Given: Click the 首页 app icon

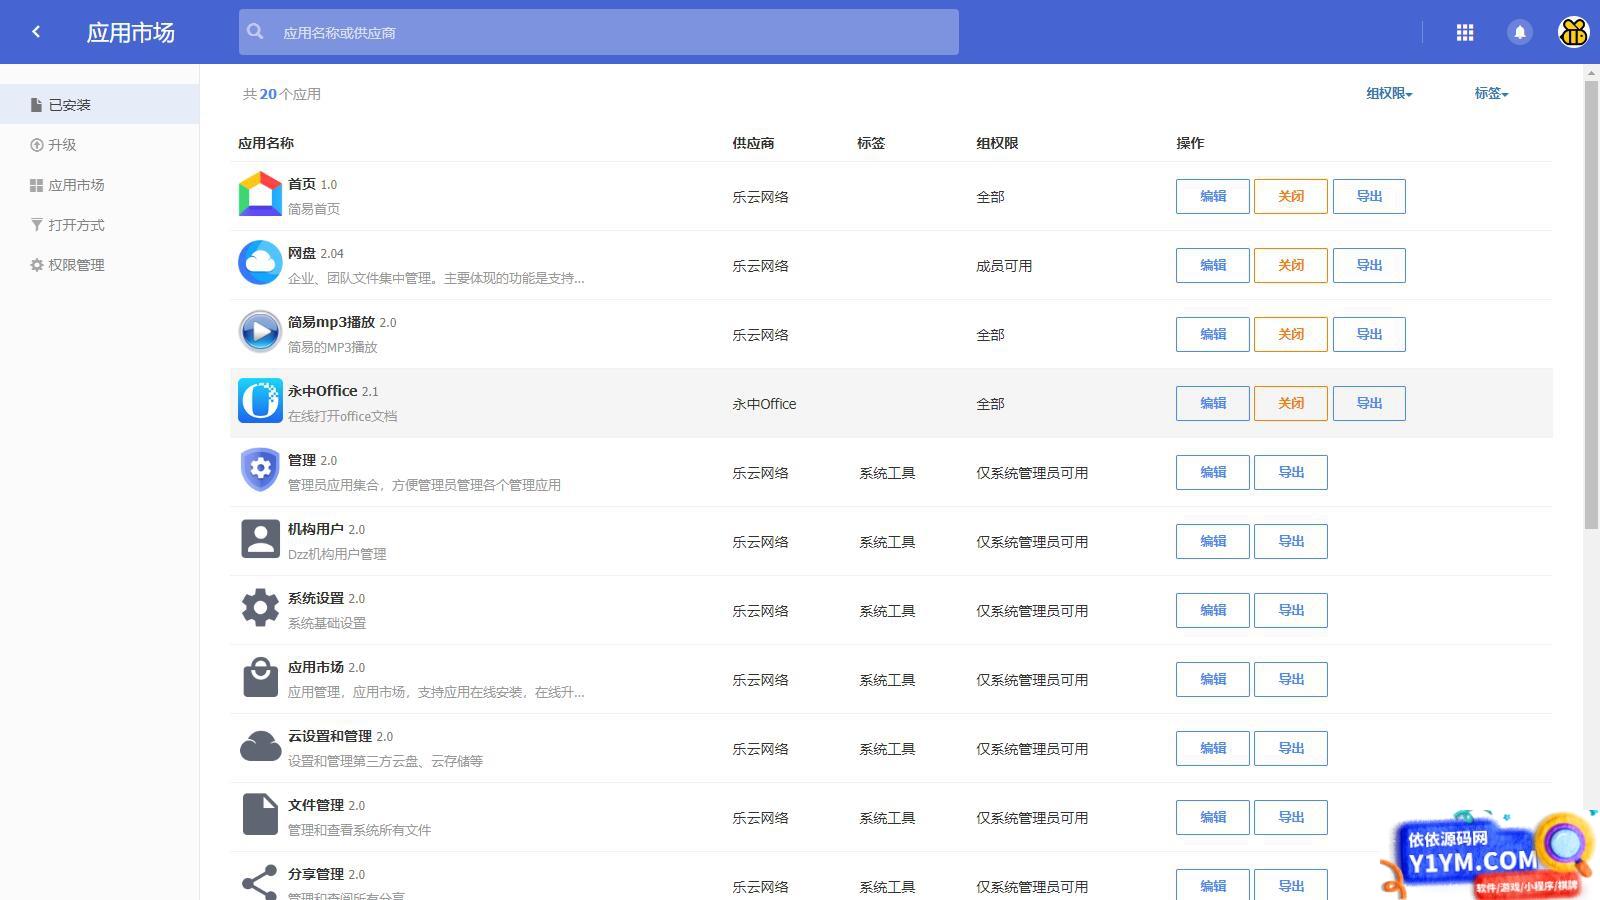Looking at the screenshot, I should 260,195.
